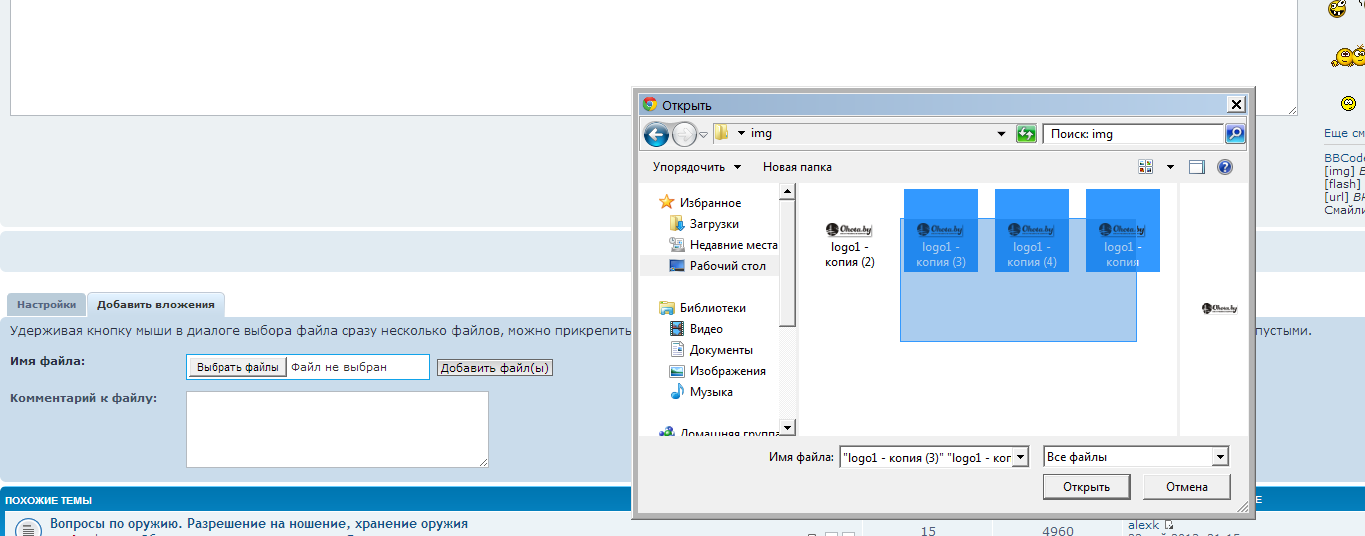Expand the Упорядочить menu
The image size is (1365, 536).
(x=697, y=167)
